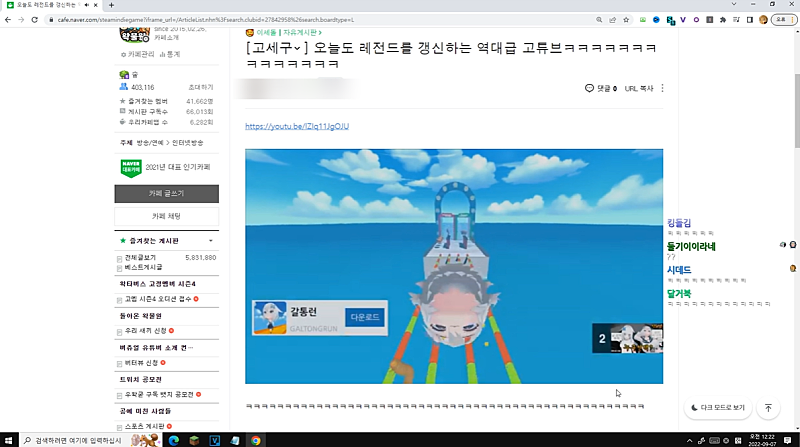Open a new browser tab with plus icon
The image size is (800, 447).
pos(111,5)
